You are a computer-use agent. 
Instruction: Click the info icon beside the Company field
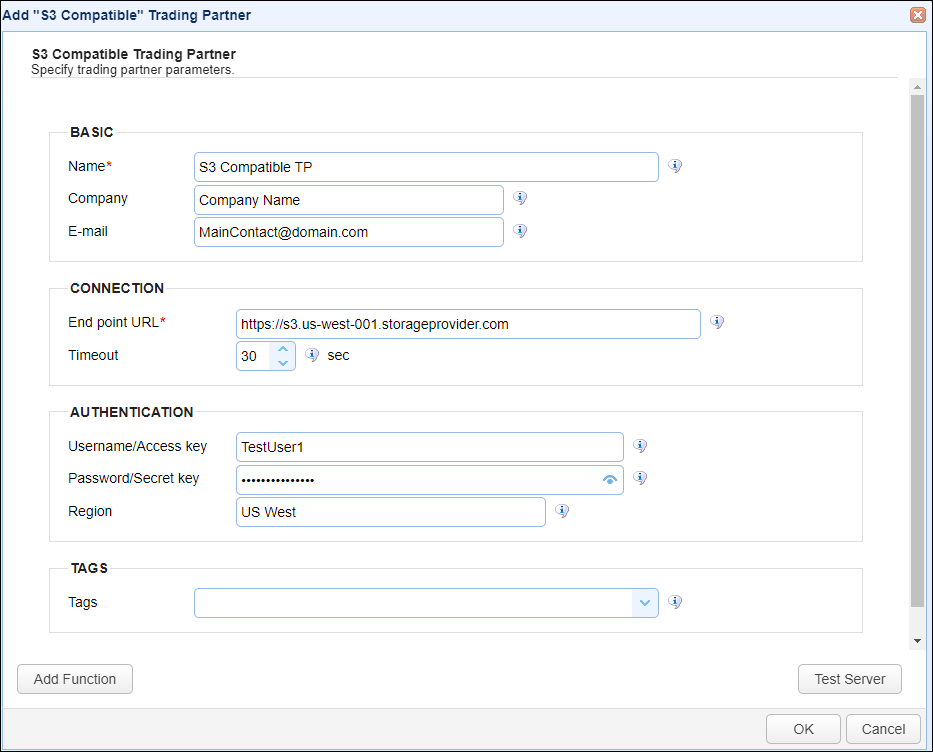coord(520,198)
